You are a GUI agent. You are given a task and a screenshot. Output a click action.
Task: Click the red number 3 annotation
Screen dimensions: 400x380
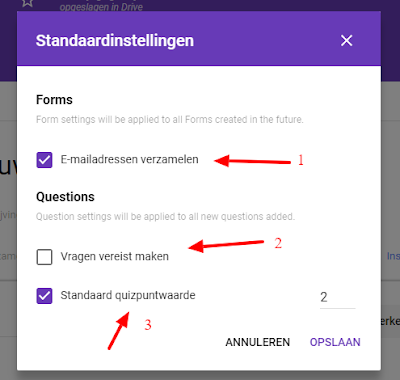pos(148,324)
